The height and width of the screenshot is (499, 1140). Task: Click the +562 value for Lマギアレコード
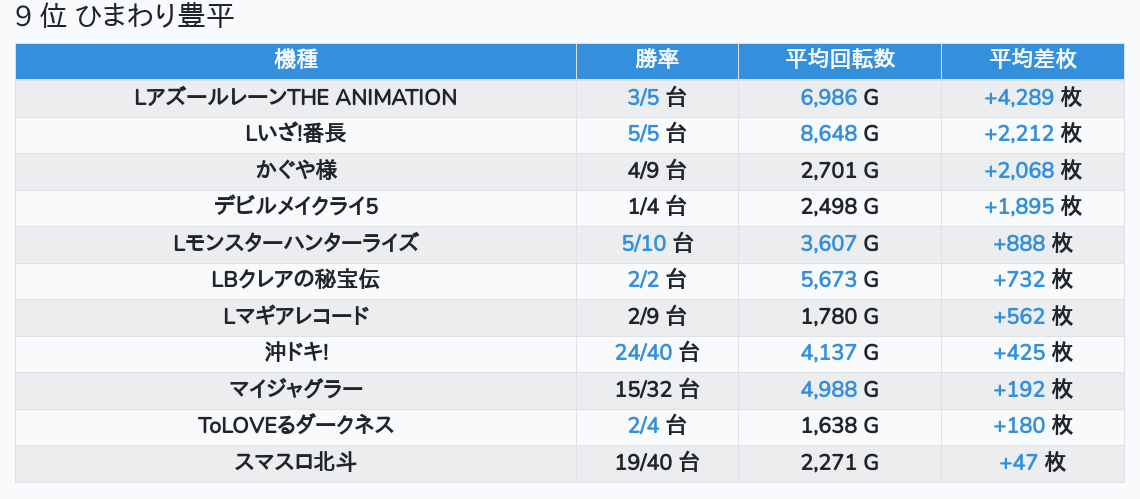[x=1019, y=317]
